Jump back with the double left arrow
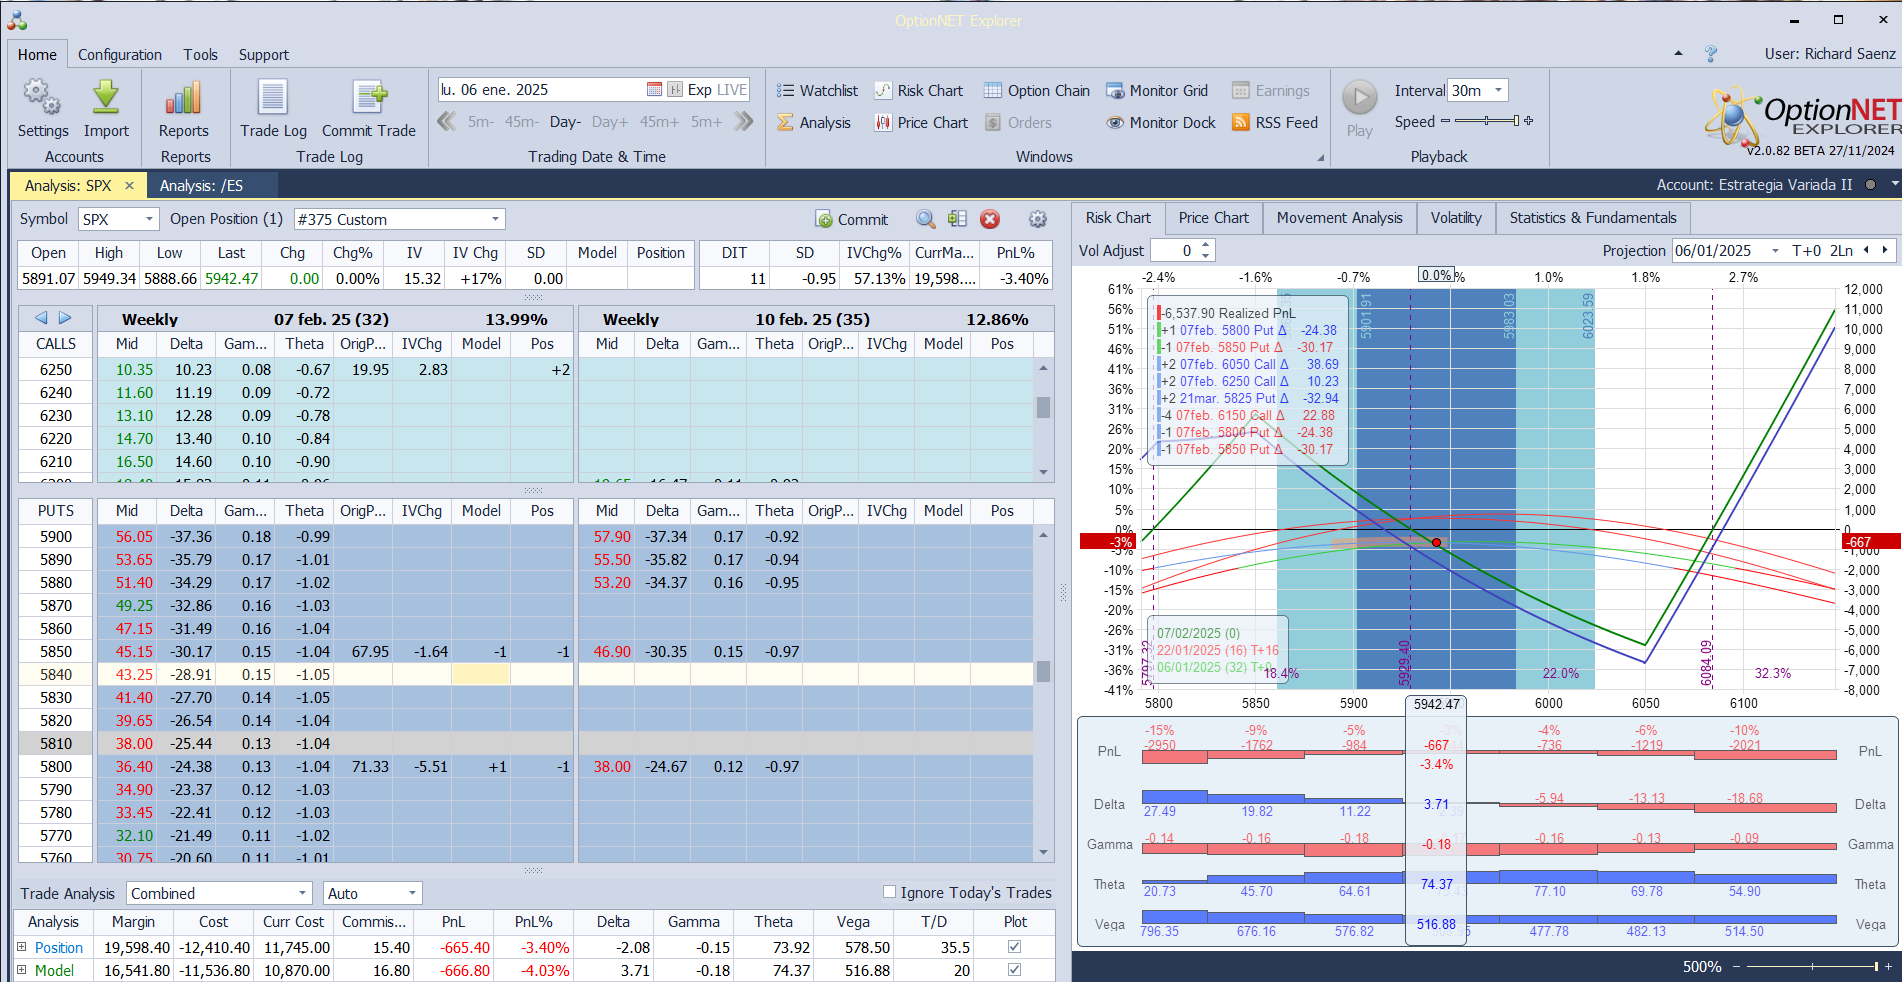This screenshot has width=1902, height=982. [447, 122]
